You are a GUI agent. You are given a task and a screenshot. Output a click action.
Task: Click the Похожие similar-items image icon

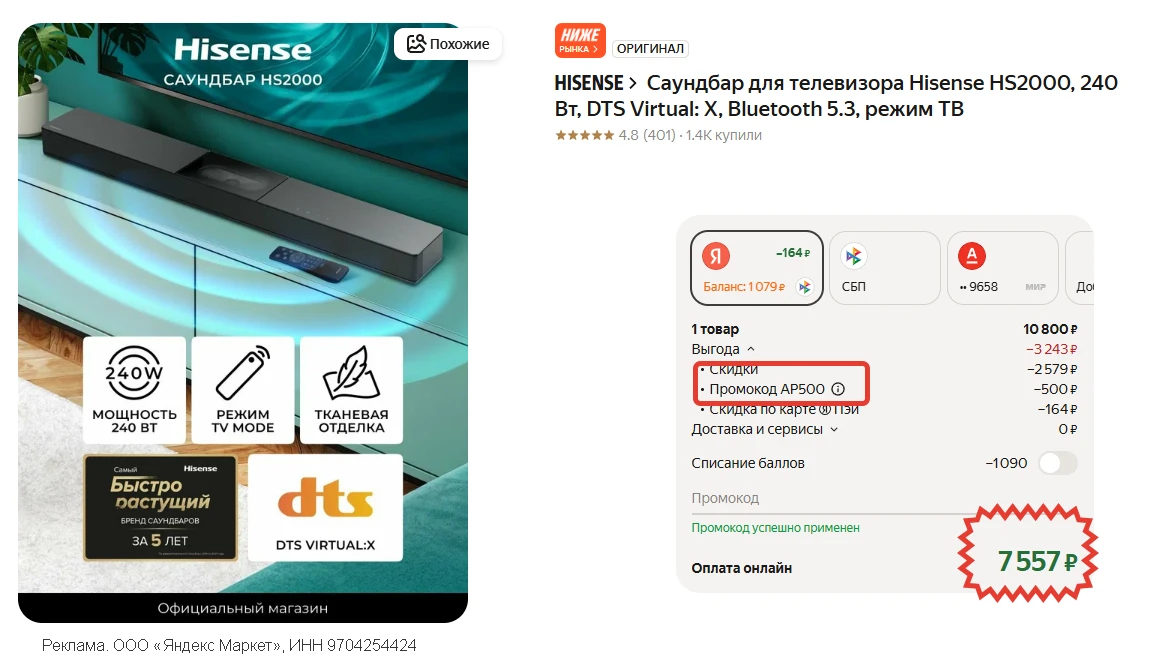click(x=415, y=43)
